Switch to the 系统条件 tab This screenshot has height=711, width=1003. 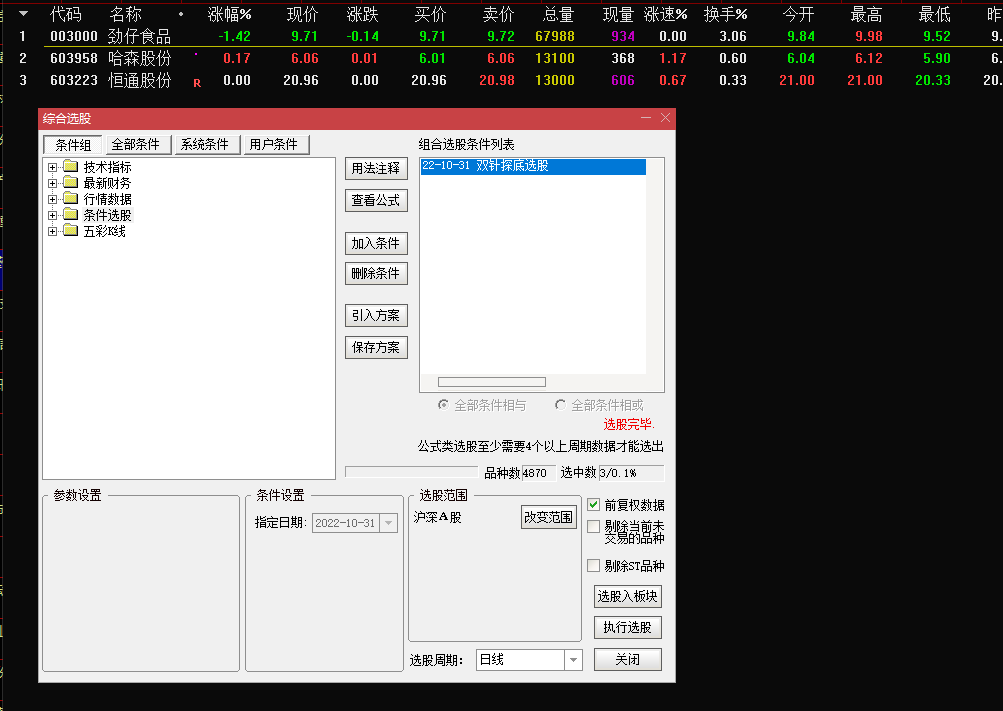(206, 144)
